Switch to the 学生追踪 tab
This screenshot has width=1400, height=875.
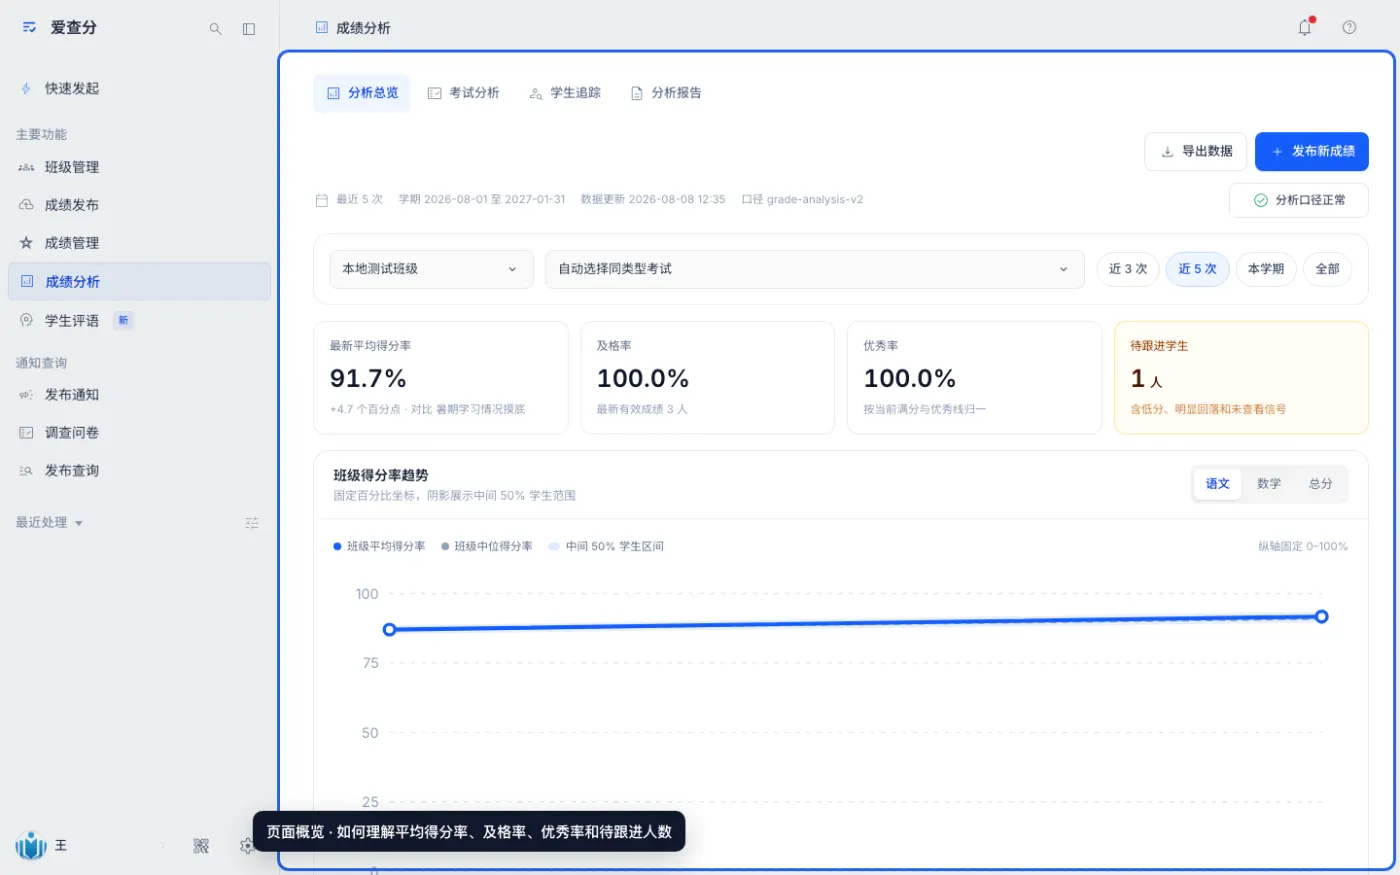coord(565,93)
